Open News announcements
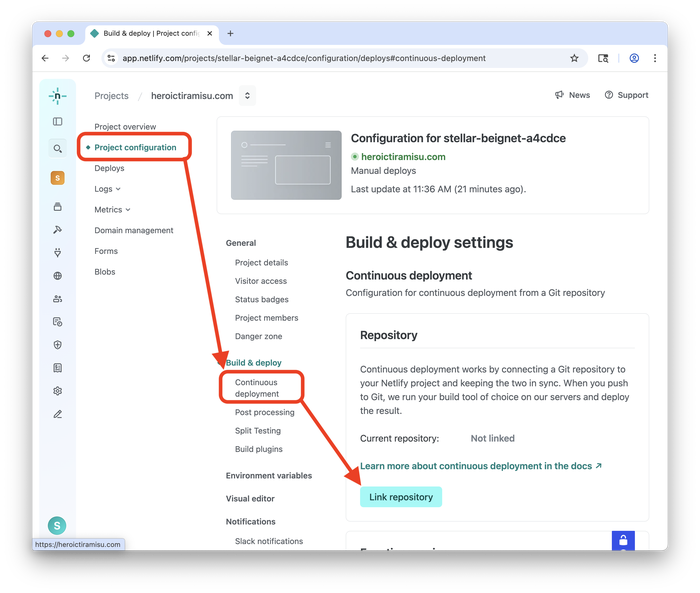Screen dimensions: 700x593 pyautogui.click(x=572, y=95)
